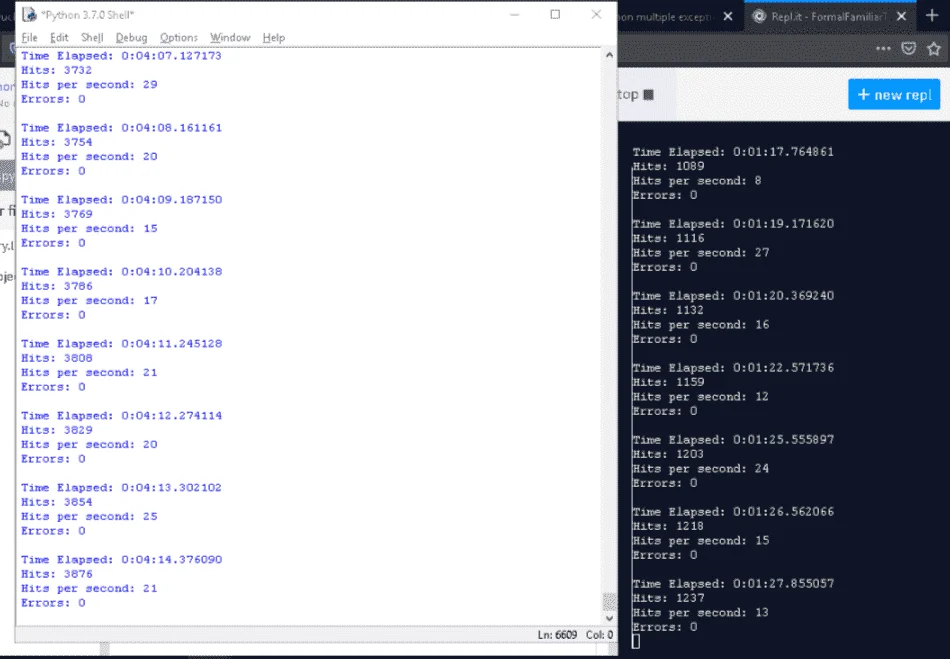
Task: Click 'Time Elapsed: 0:01:22.571736' in Repl.it console
Action: coord(733,368)
